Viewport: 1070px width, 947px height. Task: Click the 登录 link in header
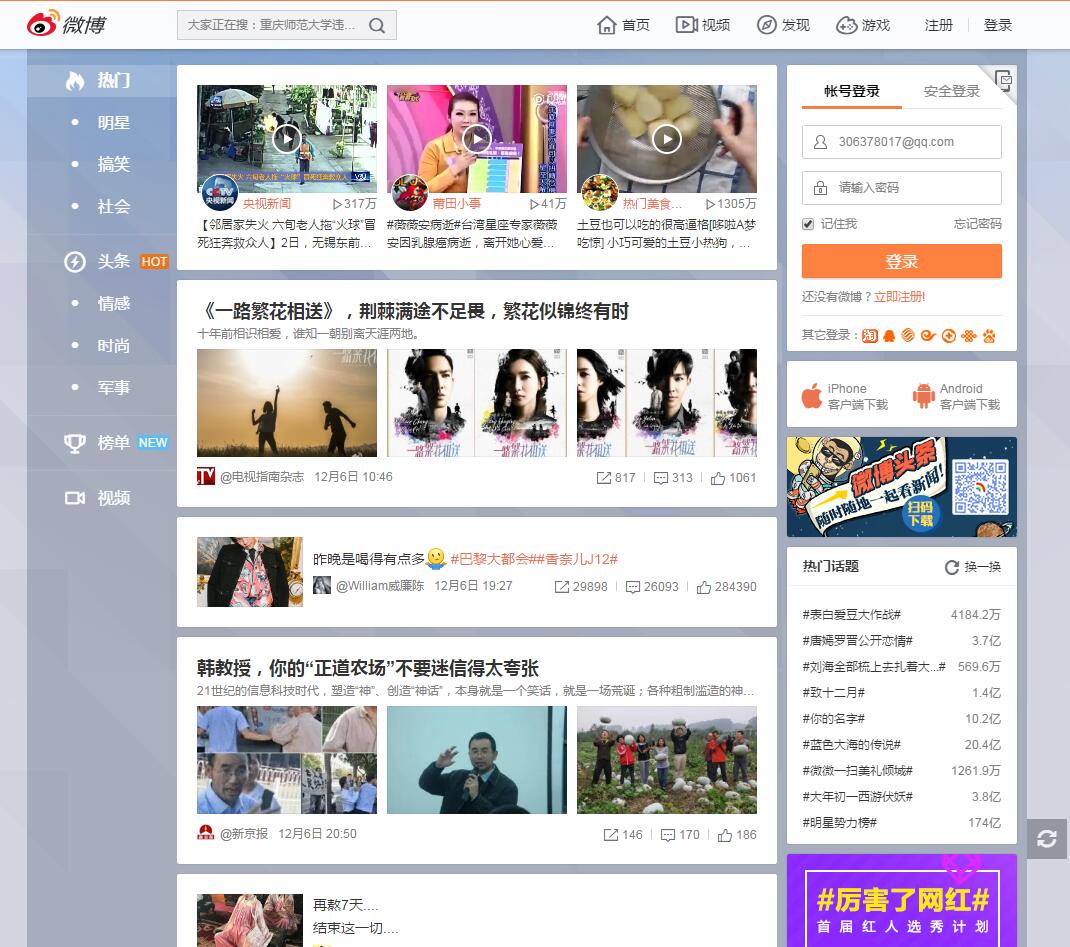tap(997, 25)
